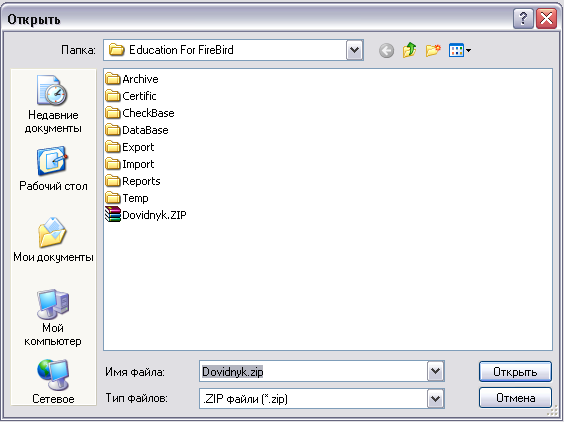
Task: Click the Тип файлов combo box
Action: 322,398
